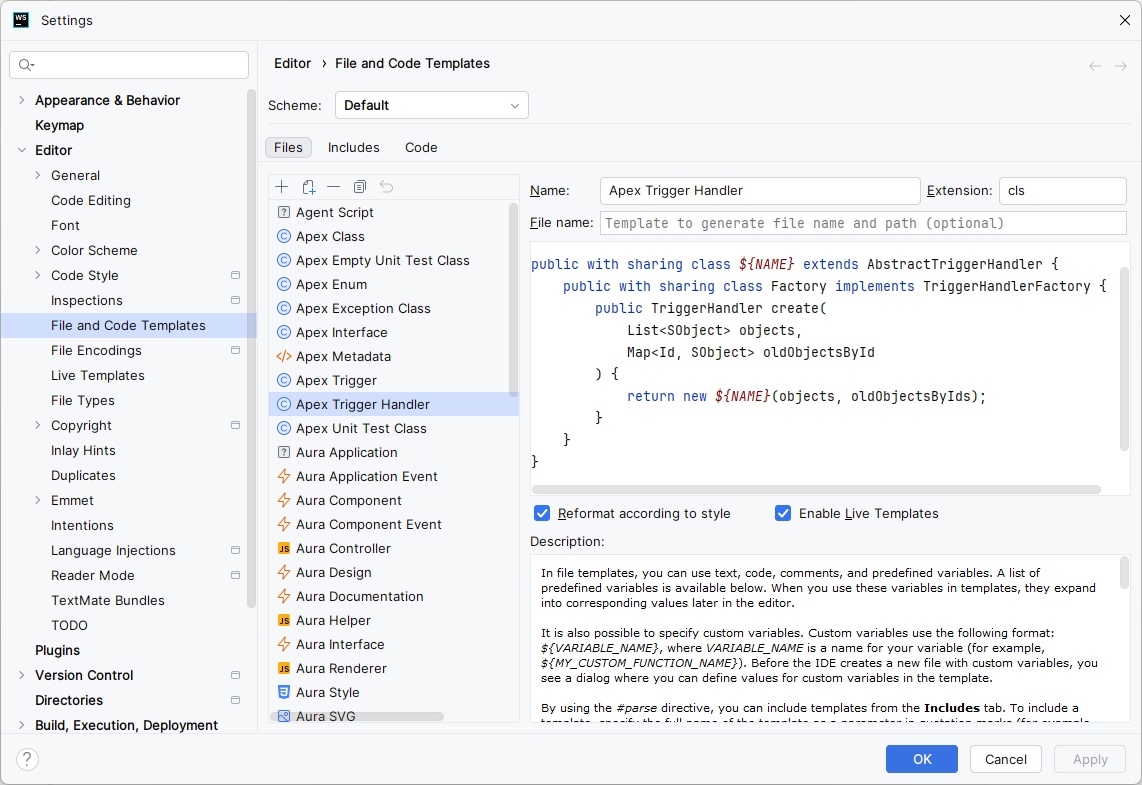Select the Apex Trigger template
The width and height of the screenshot is (1142, 785).
coord(393,380)
